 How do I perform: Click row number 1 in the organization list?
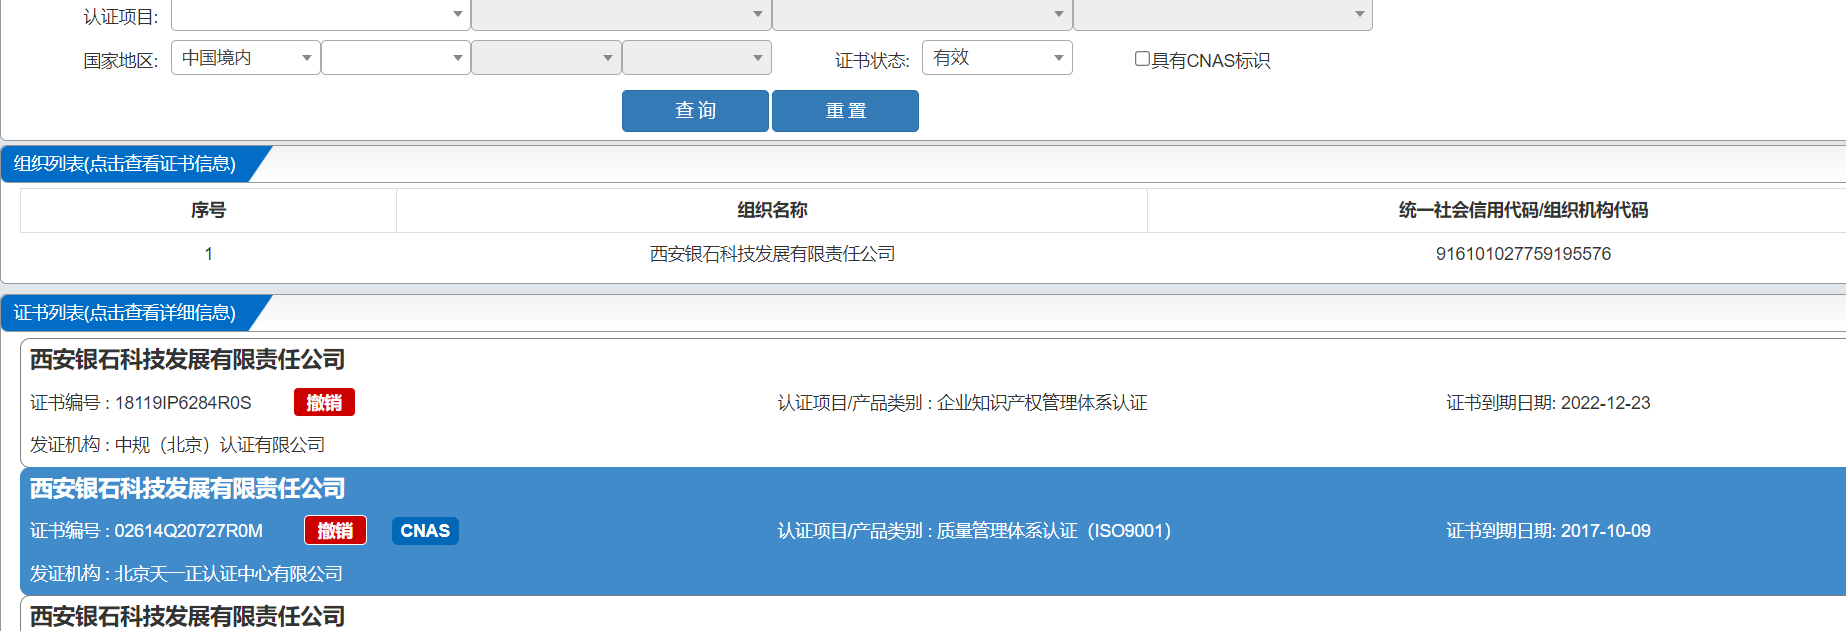(x=208, y=254)
